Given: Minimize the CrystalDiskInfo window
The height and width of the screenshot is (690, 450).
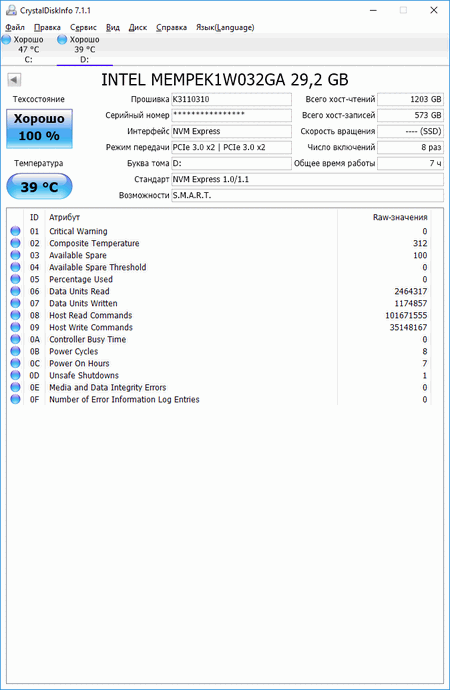Looking at the screenshot, I should coord(373,10).
